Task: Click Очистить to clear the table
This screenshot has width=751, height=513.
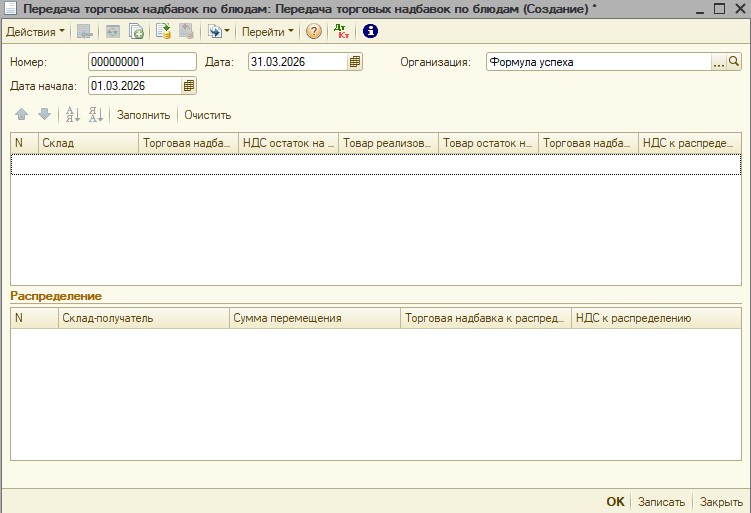Action: tap(207, 115)
